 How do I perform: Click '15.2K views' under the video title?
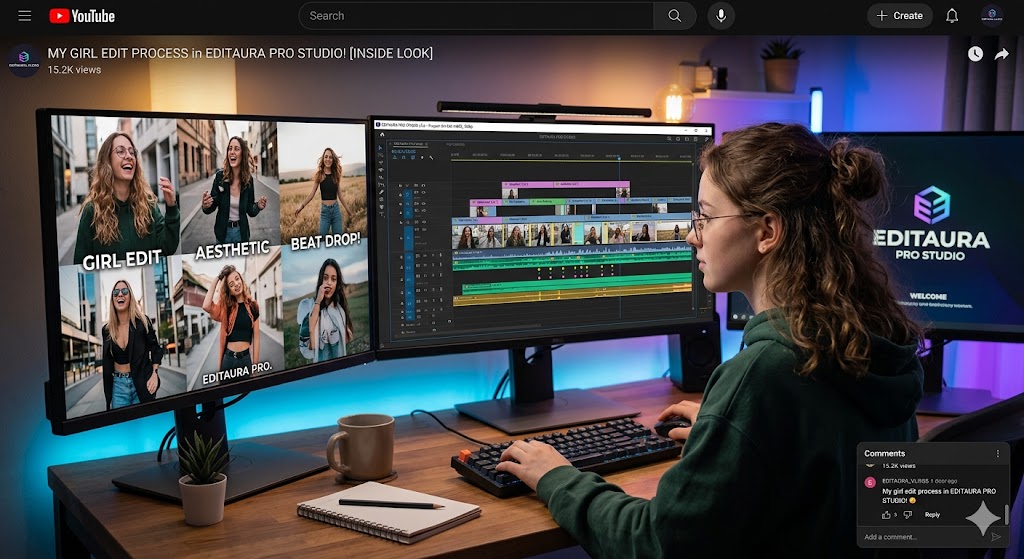point(74,70)
